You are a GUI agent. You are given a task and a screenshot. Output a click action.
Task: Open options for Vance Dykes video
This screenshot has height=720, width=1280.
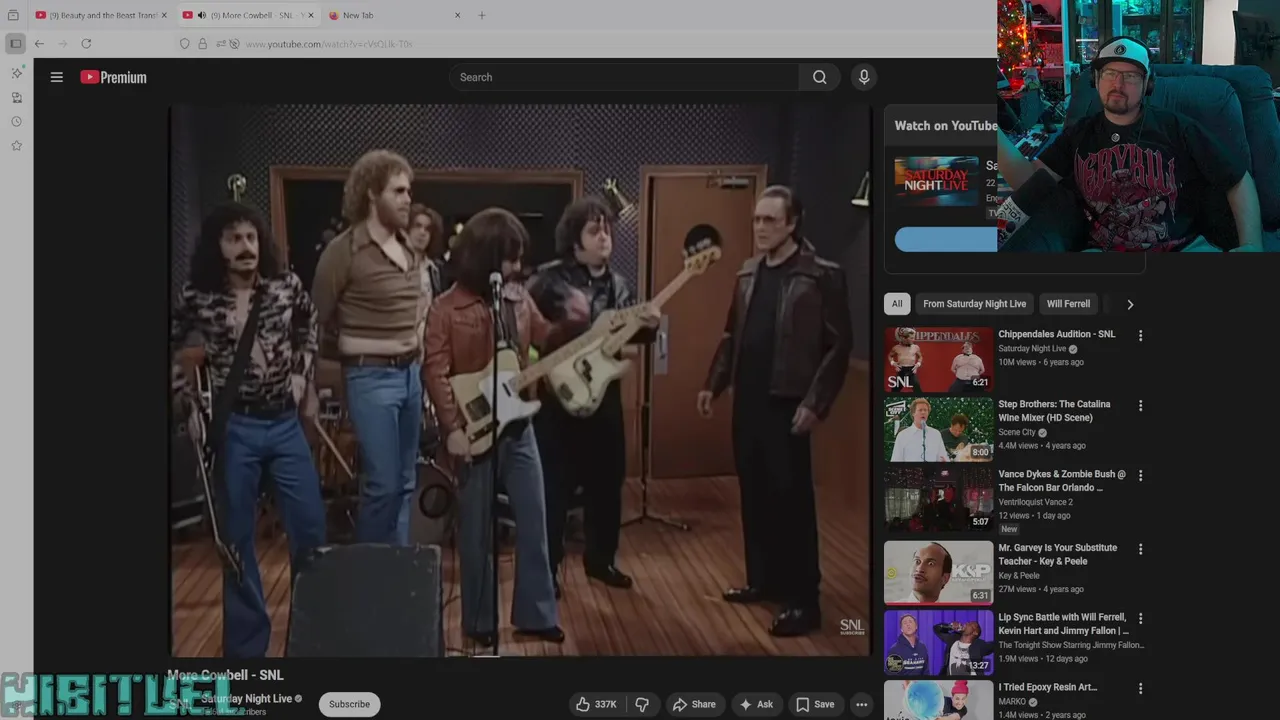(x=1140, y=476)
